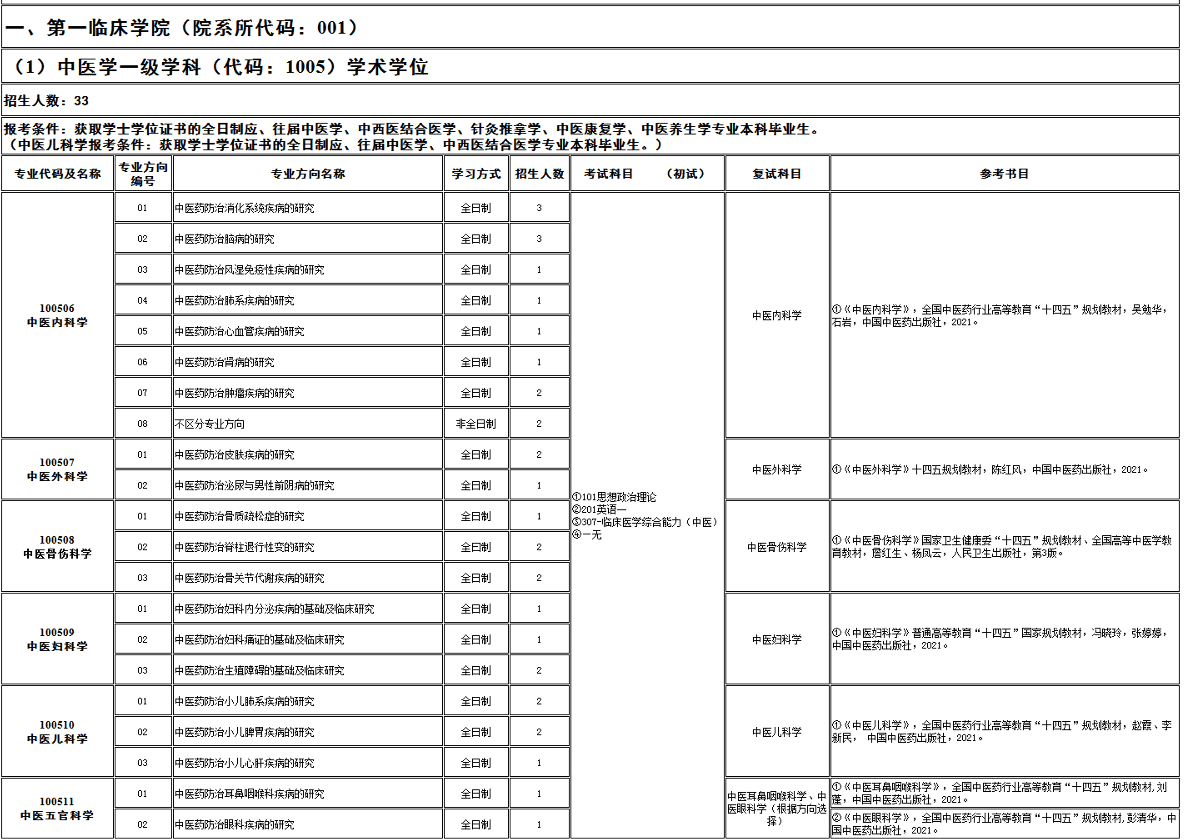Click the 参考书目 column header
Image resolution: width=1185 pixels, height=839 pixels.
coord(1004,174)
